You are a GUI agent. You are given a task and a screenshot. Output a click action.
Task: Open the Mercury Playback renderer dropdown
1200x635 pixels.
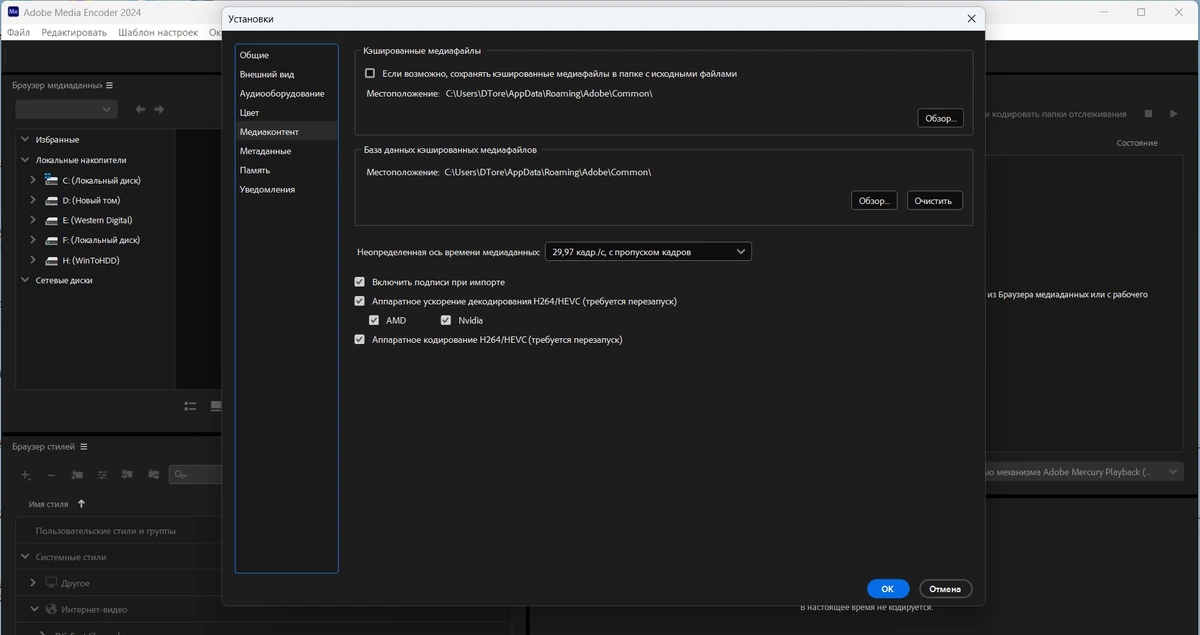1083,472
